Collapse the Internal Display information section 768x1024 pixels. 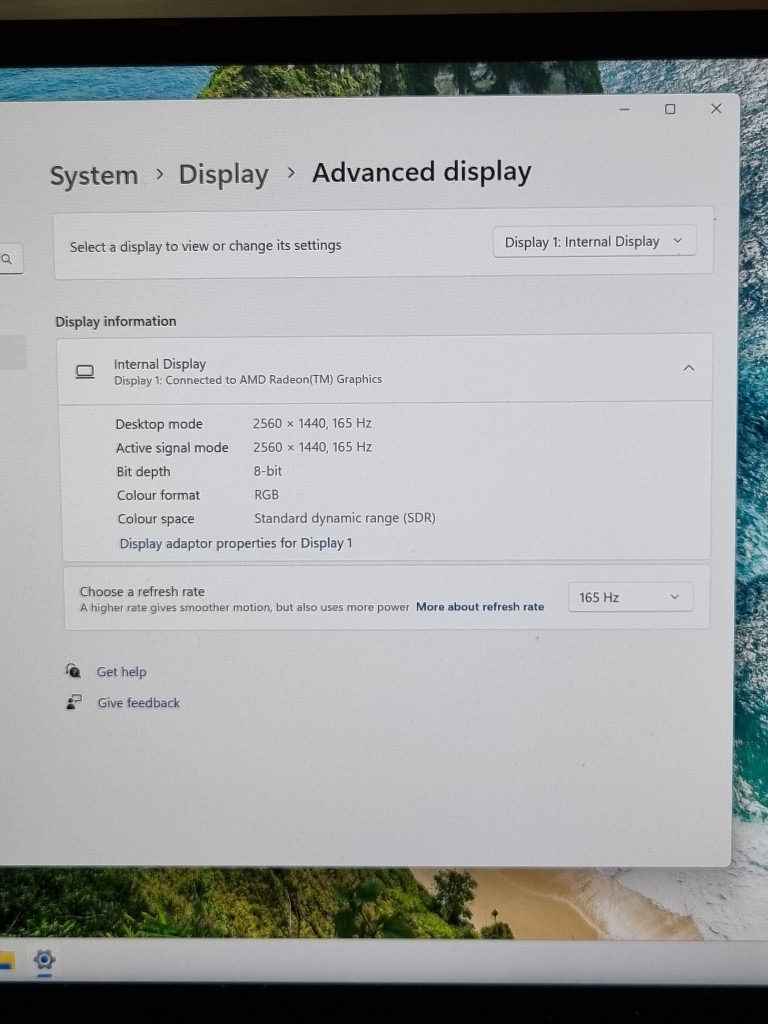click(x=688, y=368)
